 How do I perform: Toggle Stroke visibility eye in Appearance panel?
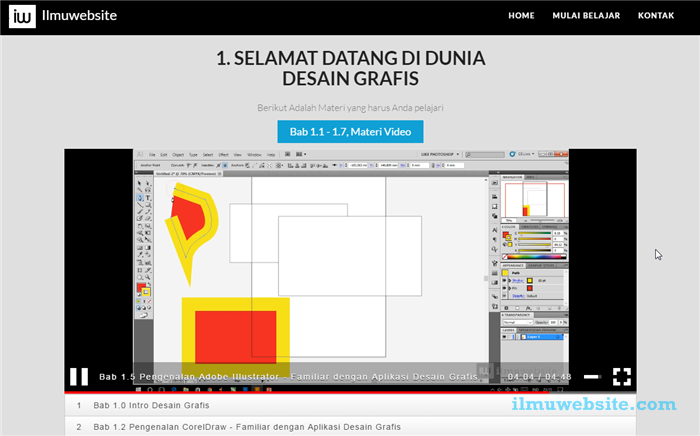[504, 281]
